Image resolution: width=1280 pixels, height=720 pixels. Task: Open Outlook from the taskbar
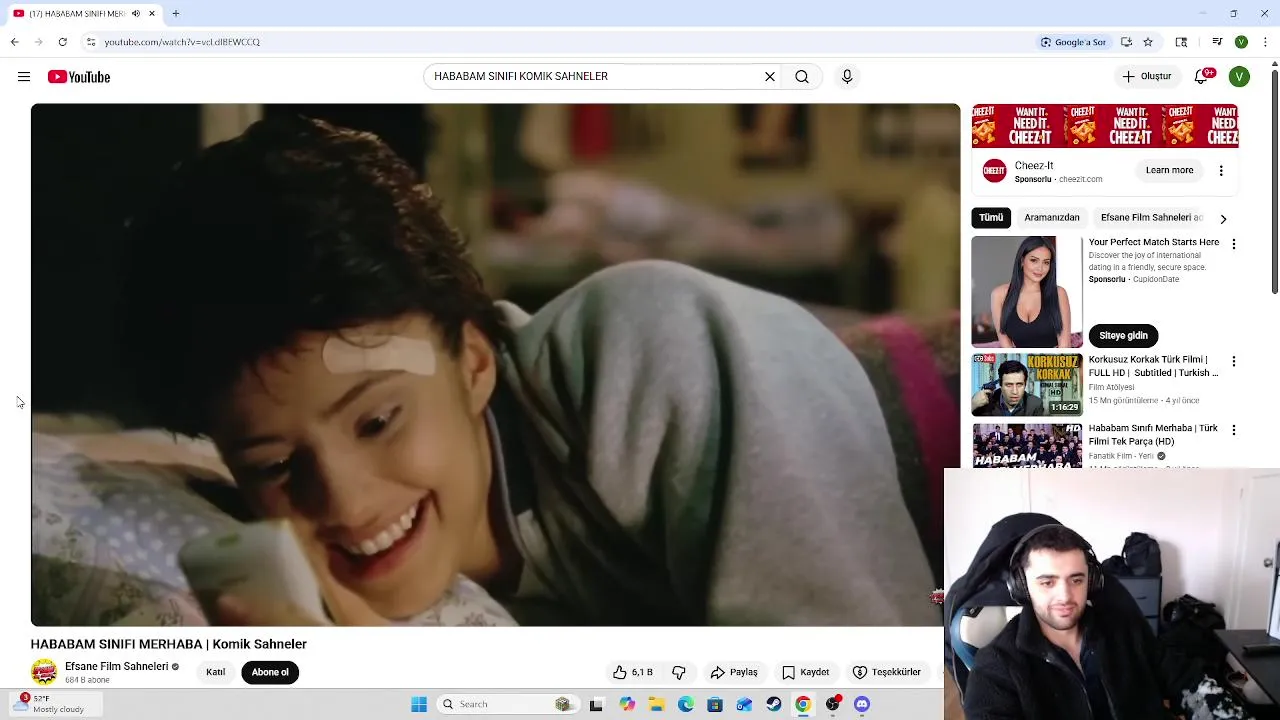point(744,704)
